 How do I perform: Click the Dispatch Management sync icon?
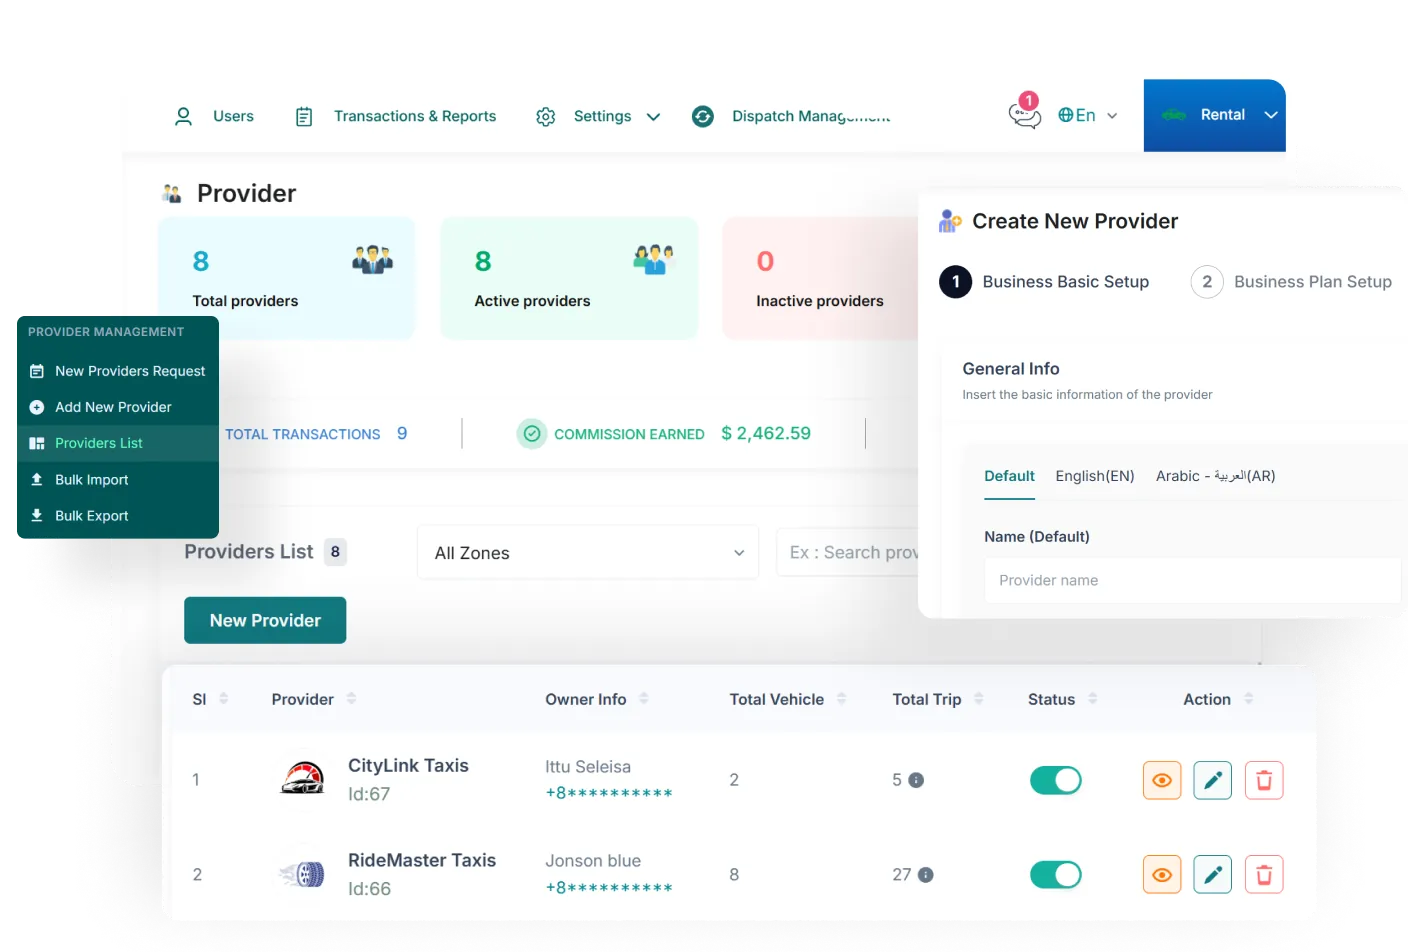pyautogui.click(x=703, y=116)
